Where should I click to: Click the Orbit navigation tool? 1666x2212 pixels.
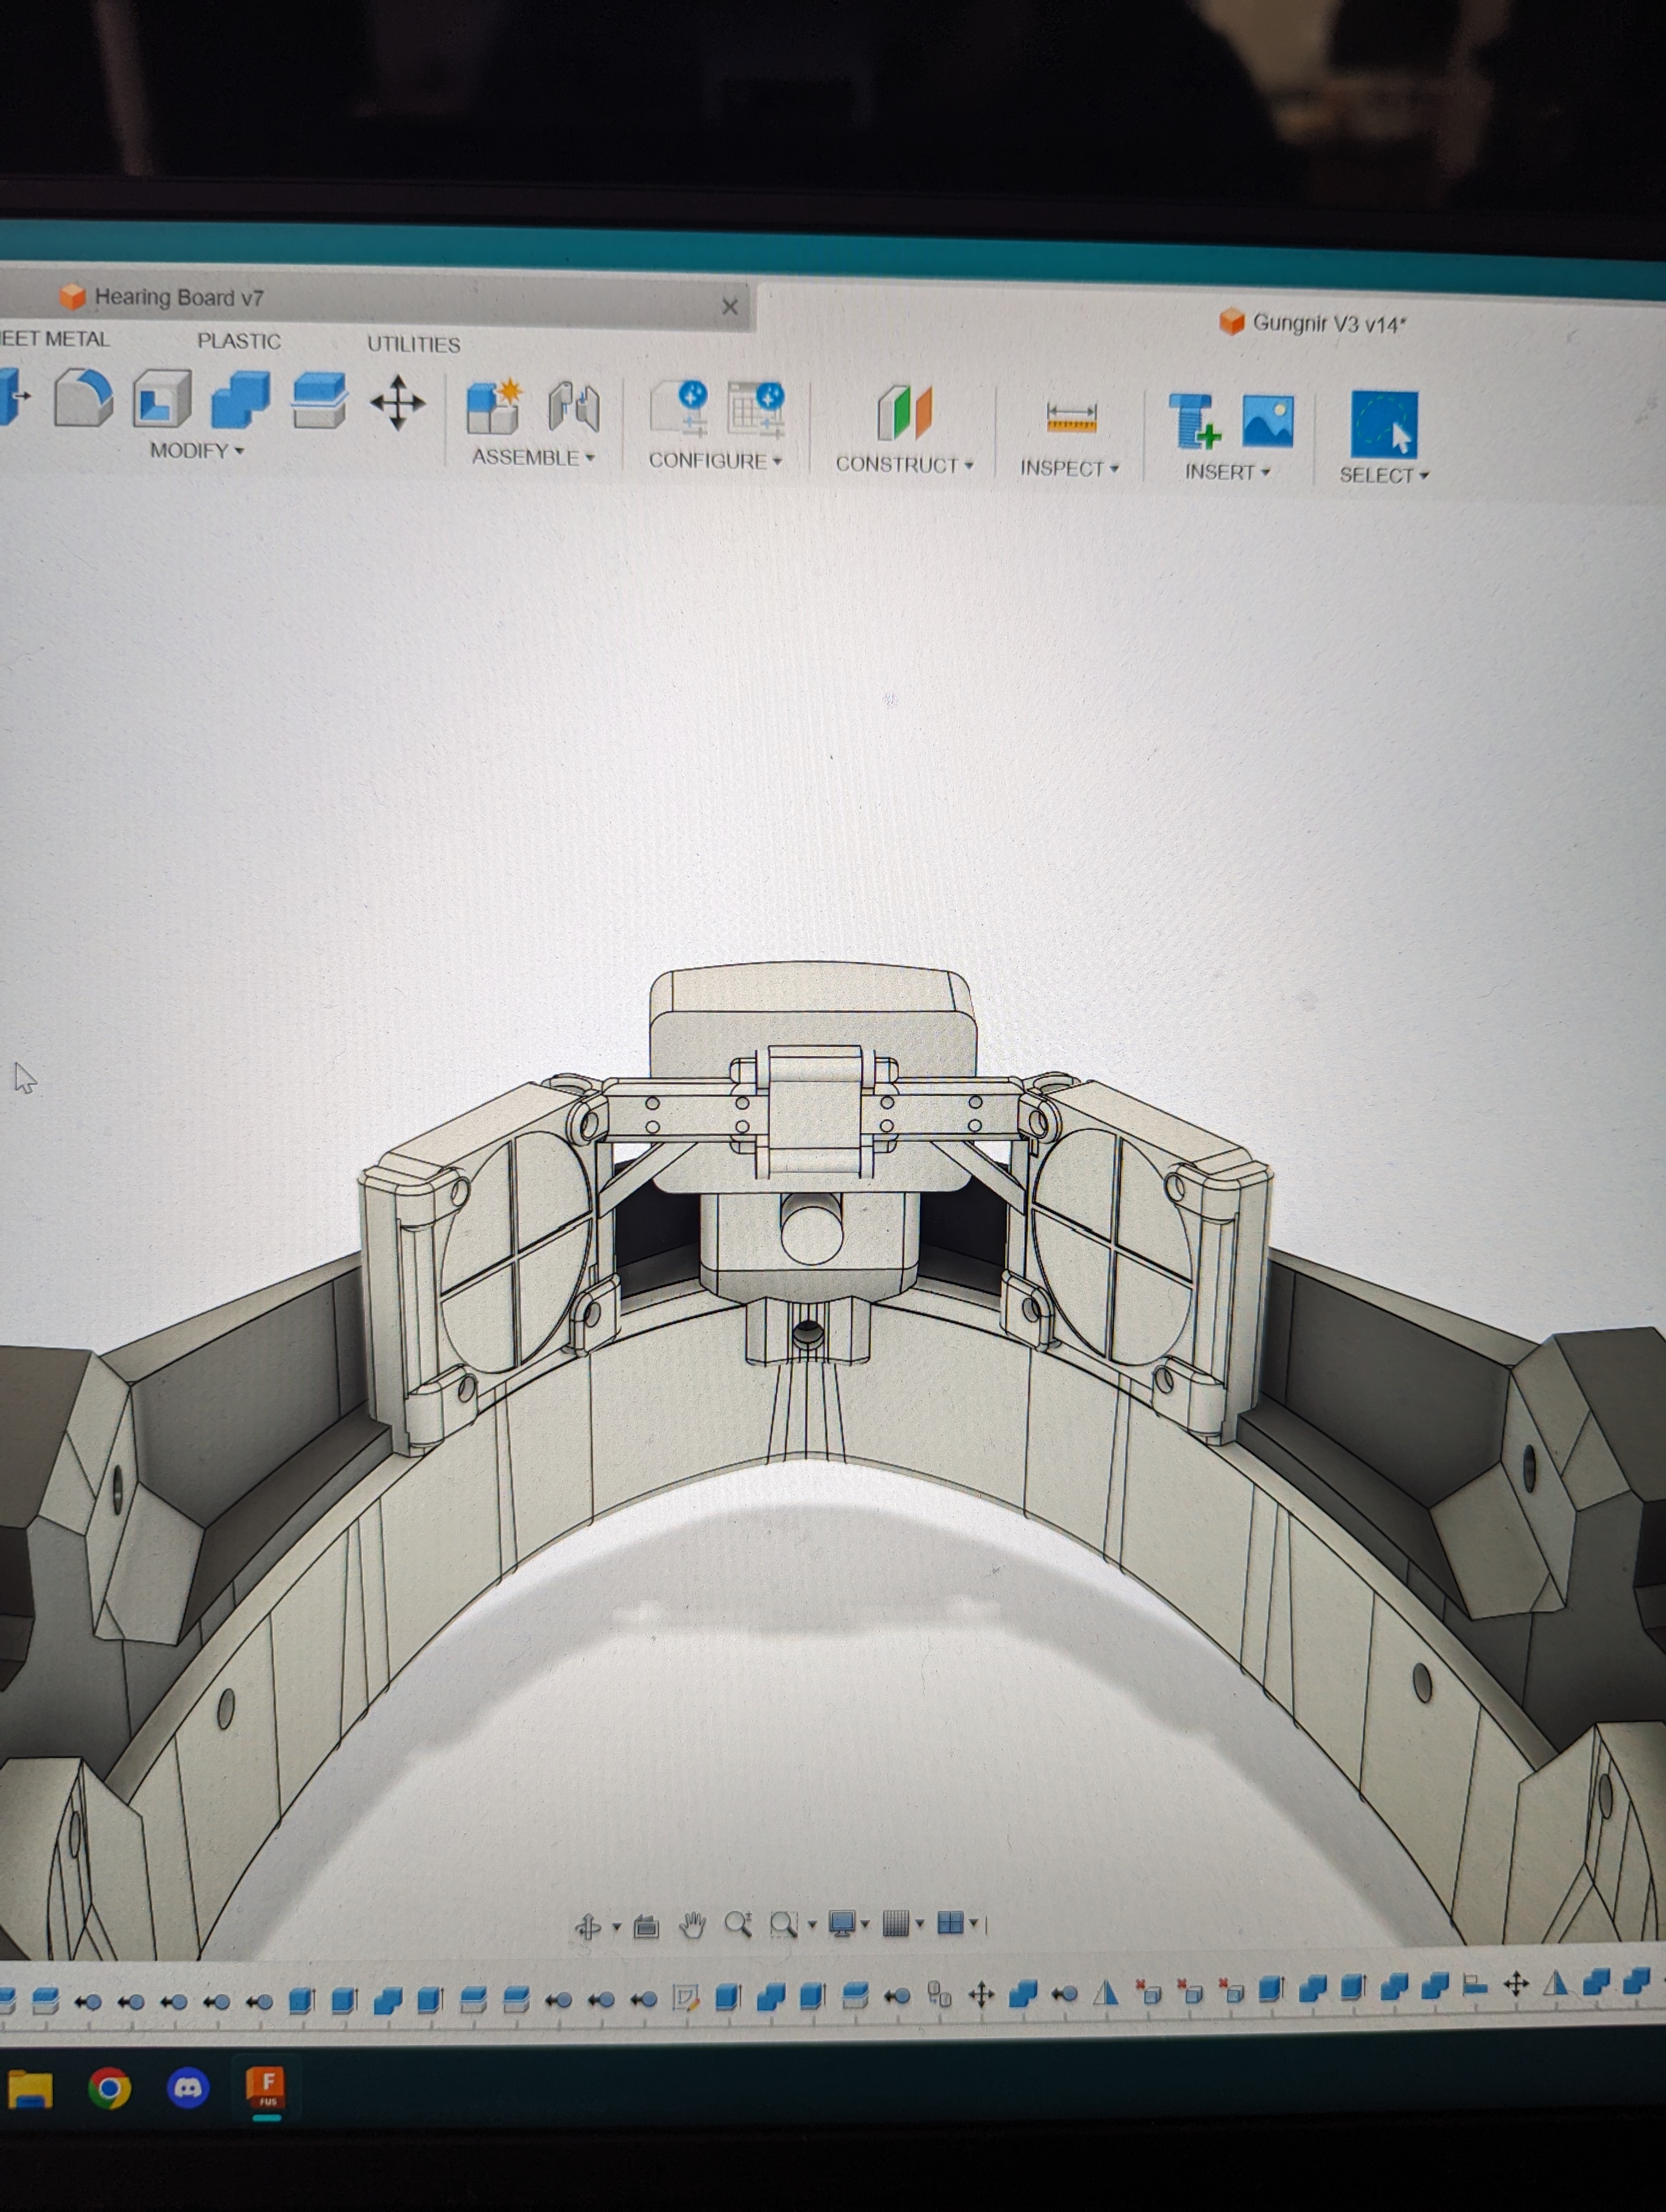click(x=588, y=1926)
